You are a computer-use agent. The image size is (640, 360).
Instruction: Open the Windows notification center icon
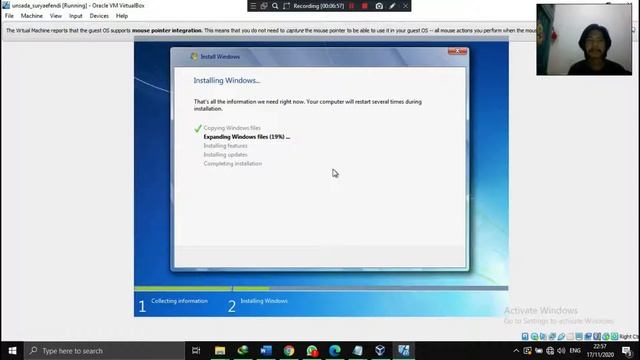pos(627,351)
